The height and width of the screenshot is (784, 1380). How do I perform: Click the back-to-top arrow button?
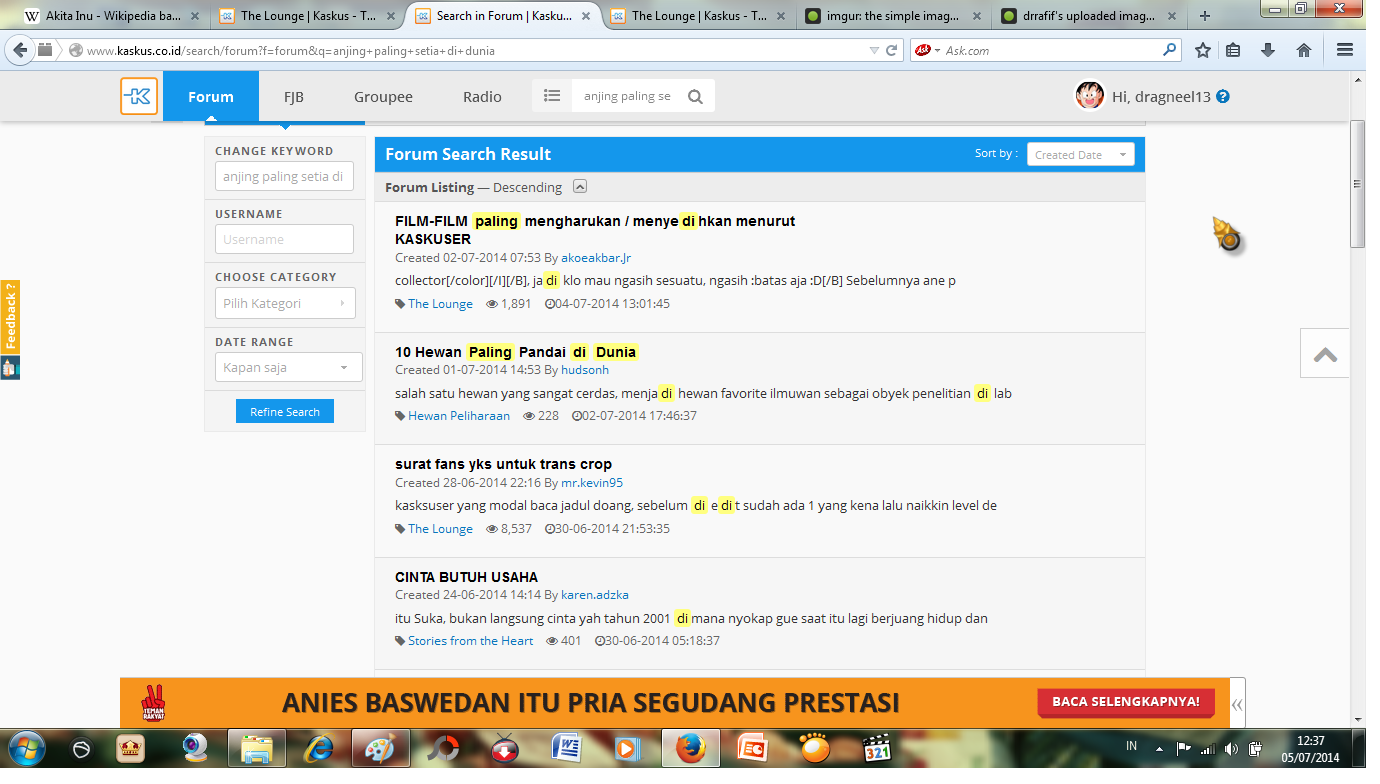pyautogui.click(x=1325, y=353)
